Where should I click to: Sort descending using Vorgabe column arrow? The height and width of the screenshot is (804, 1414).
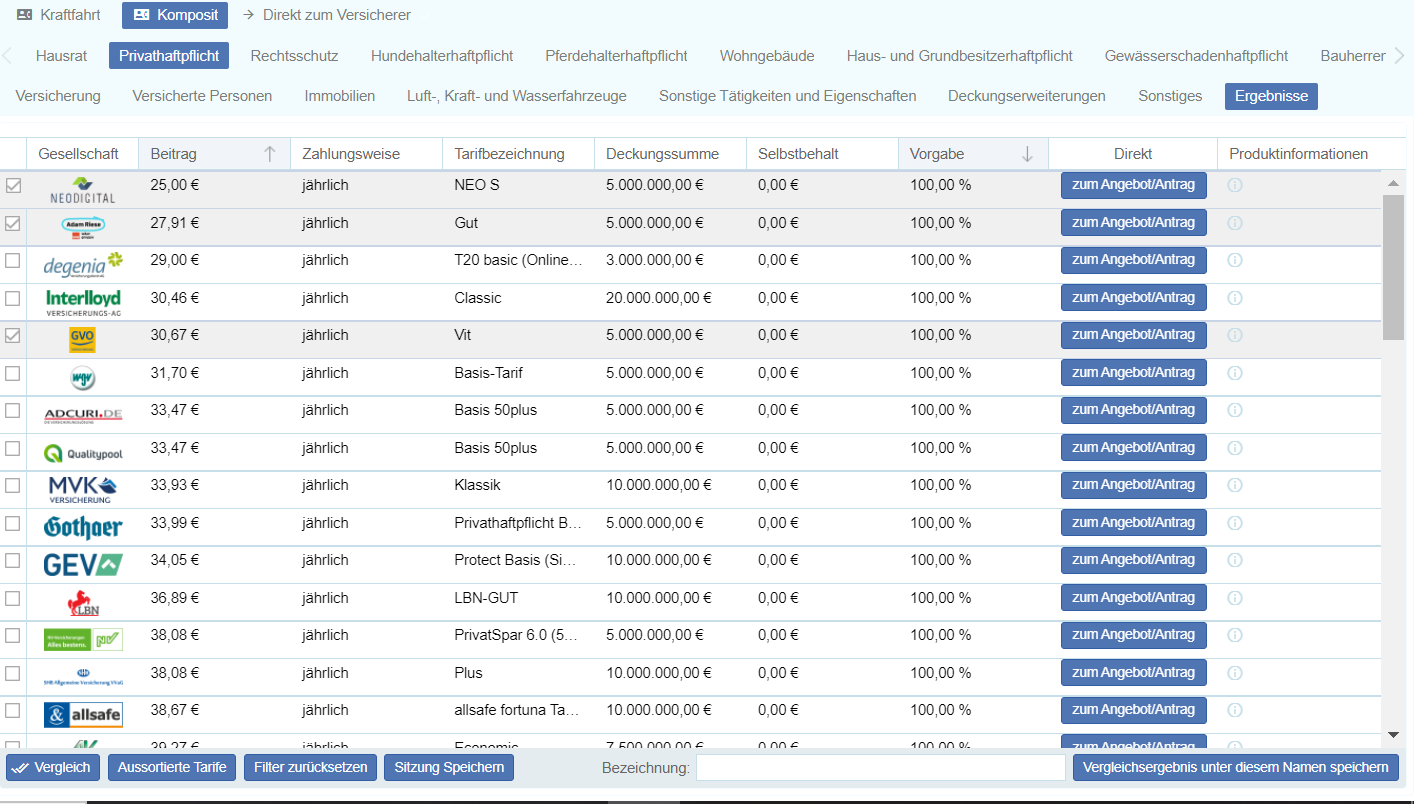(x=1027, y=154)
